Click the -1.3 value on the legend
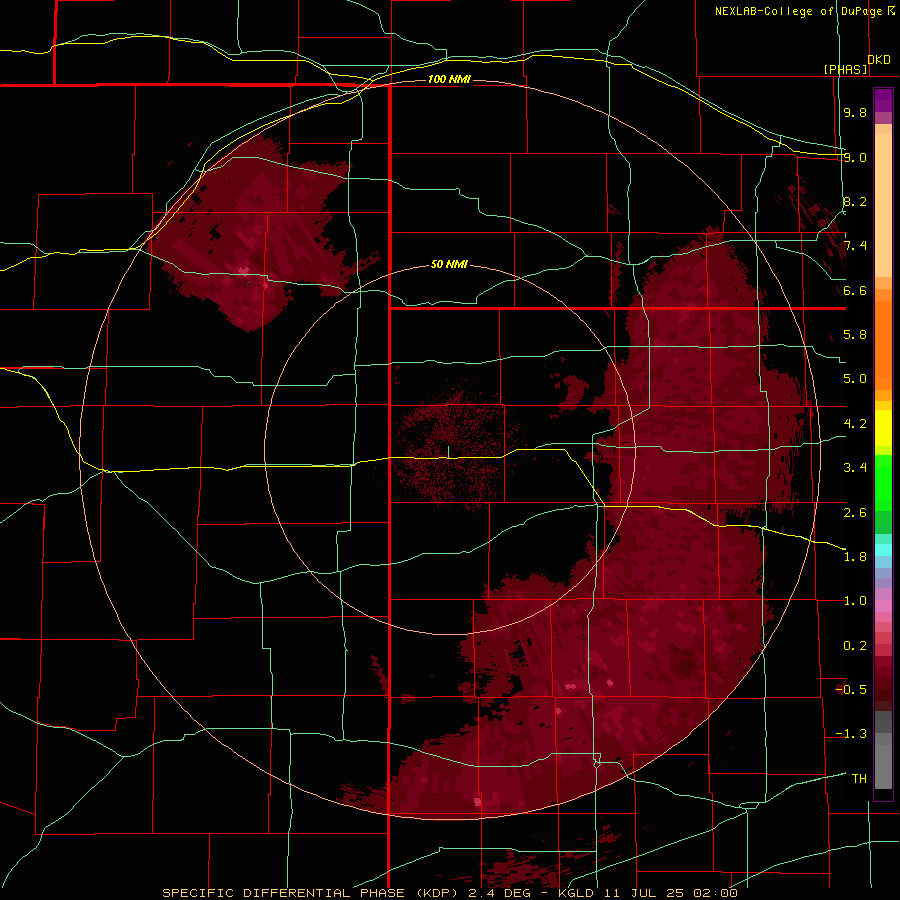This screenshot has height=900, width=900. click(851, 734)
